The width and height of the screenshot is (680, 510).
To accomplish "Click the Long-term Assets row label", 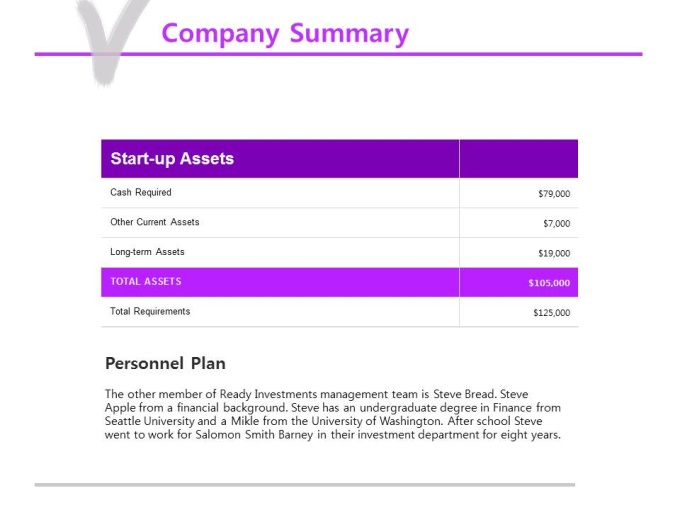I will (x=147, y=252).
